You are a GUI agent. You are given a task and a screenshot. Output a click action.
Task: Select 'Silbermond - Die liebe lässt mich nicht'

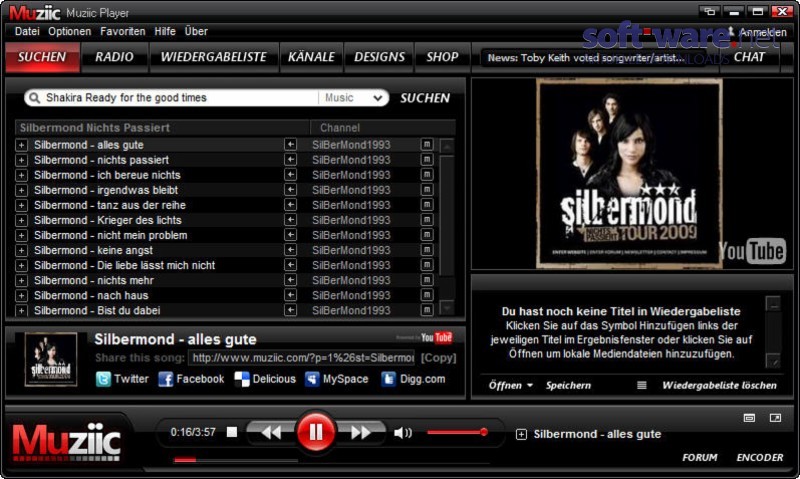coord(124,265)
